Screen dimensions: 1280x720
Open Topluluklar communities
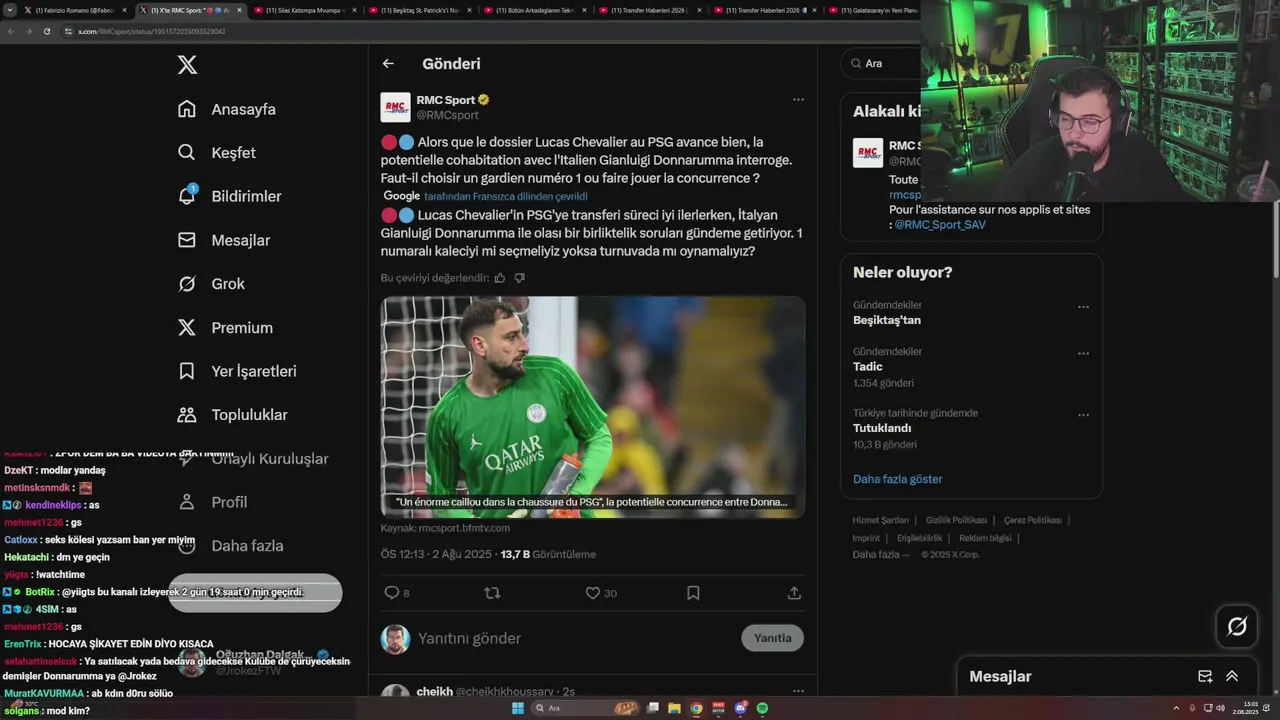(x=232, y=415)
